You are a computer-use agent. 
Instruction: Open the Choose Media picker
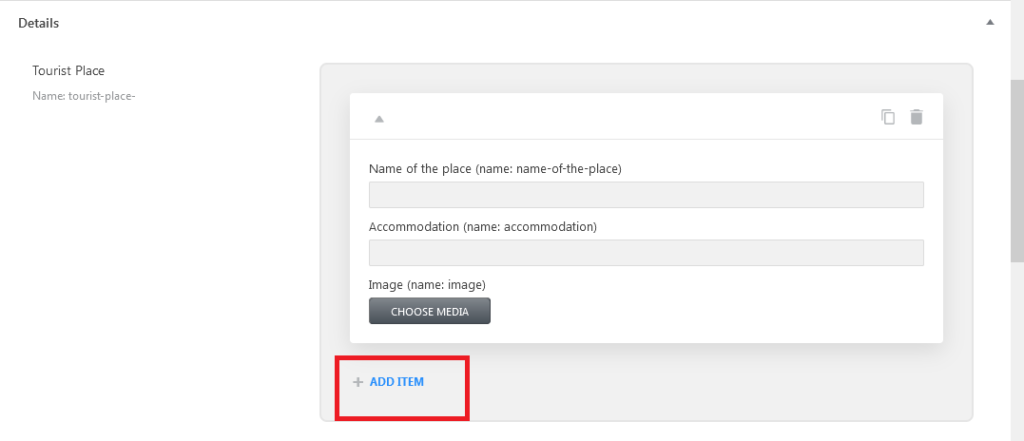430,311
